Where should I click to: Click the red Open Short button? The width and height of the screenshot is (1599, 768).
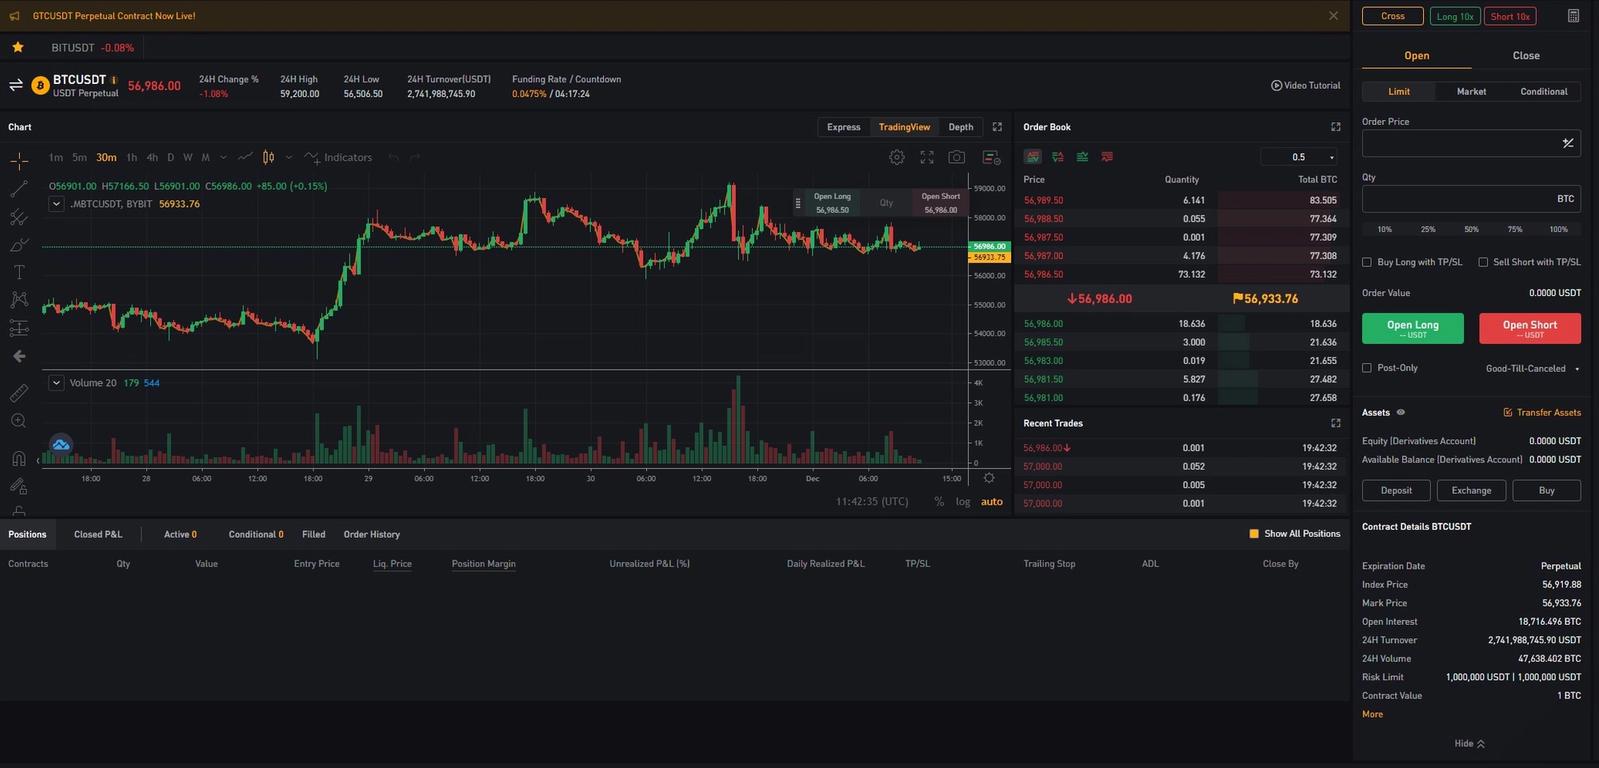(x=1530, y=328)
